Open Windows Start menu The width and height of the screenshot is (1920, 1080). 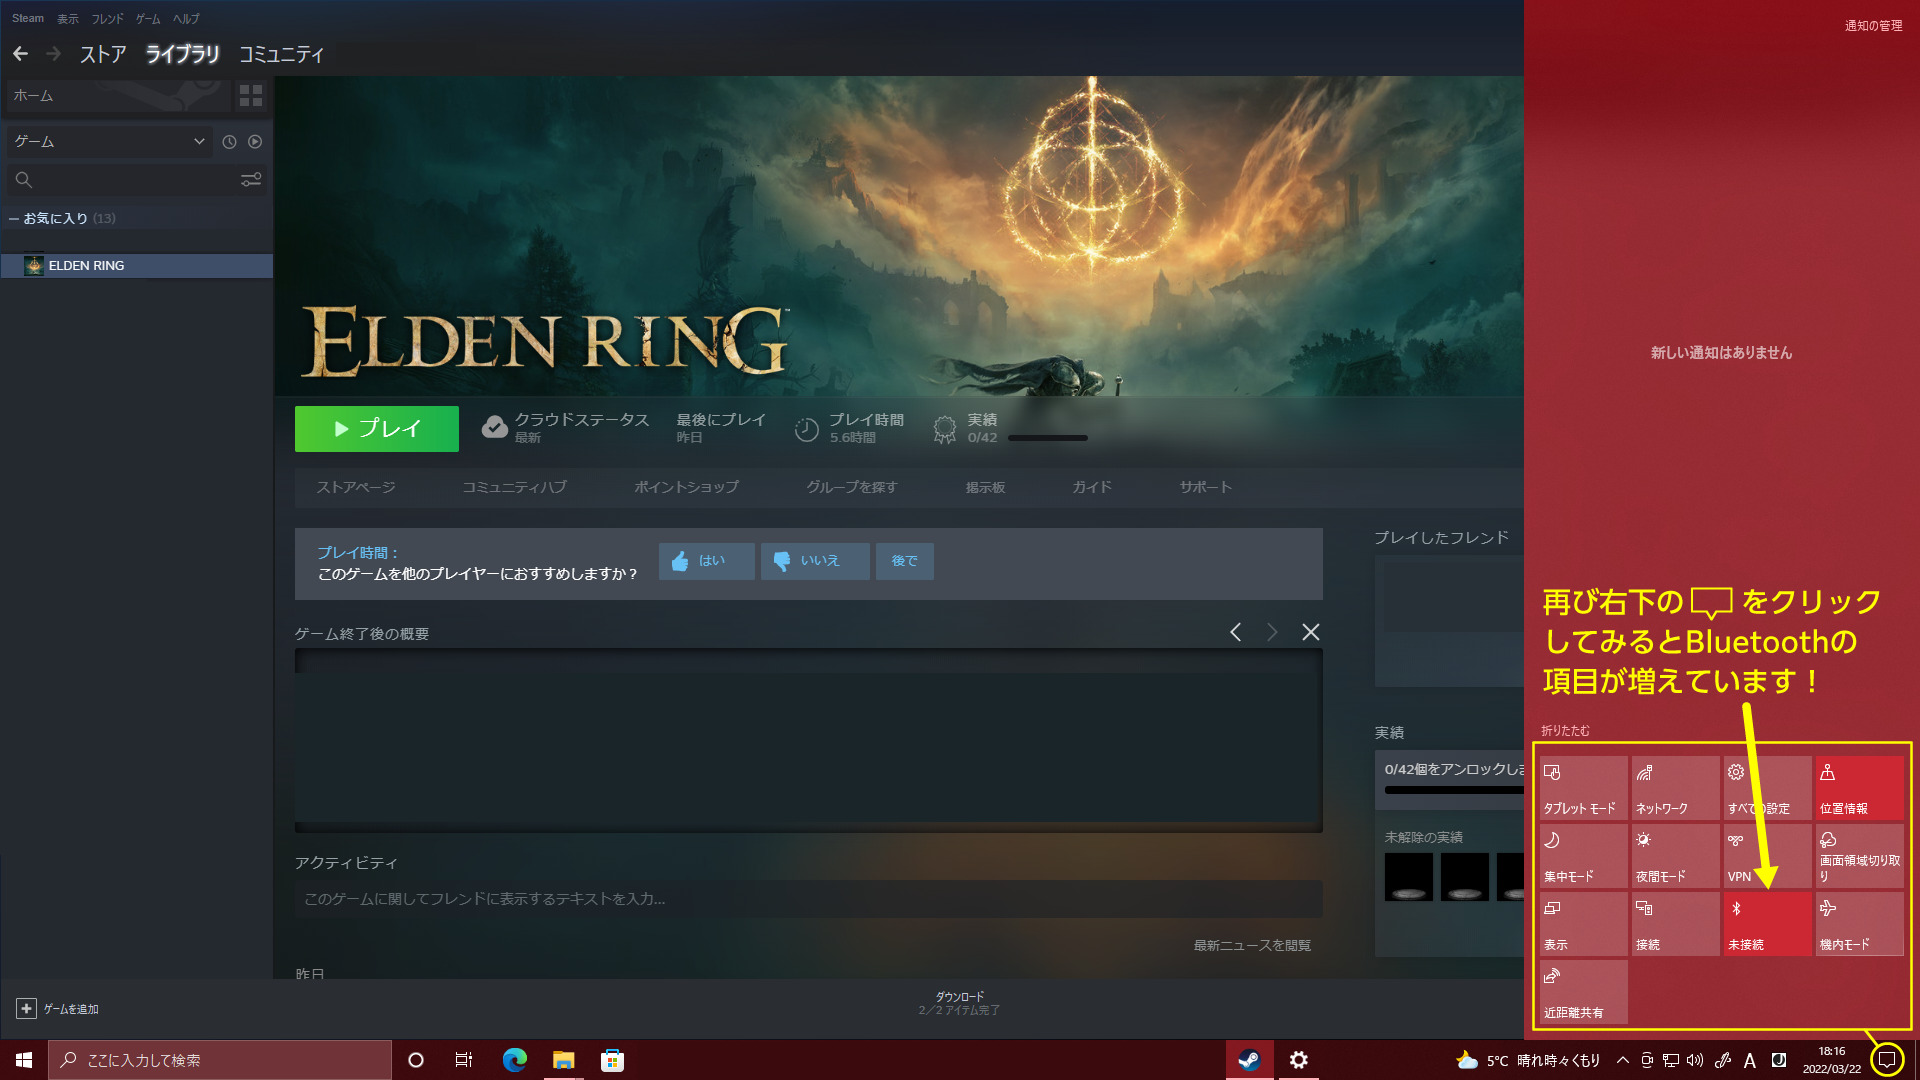point(24,1060)
